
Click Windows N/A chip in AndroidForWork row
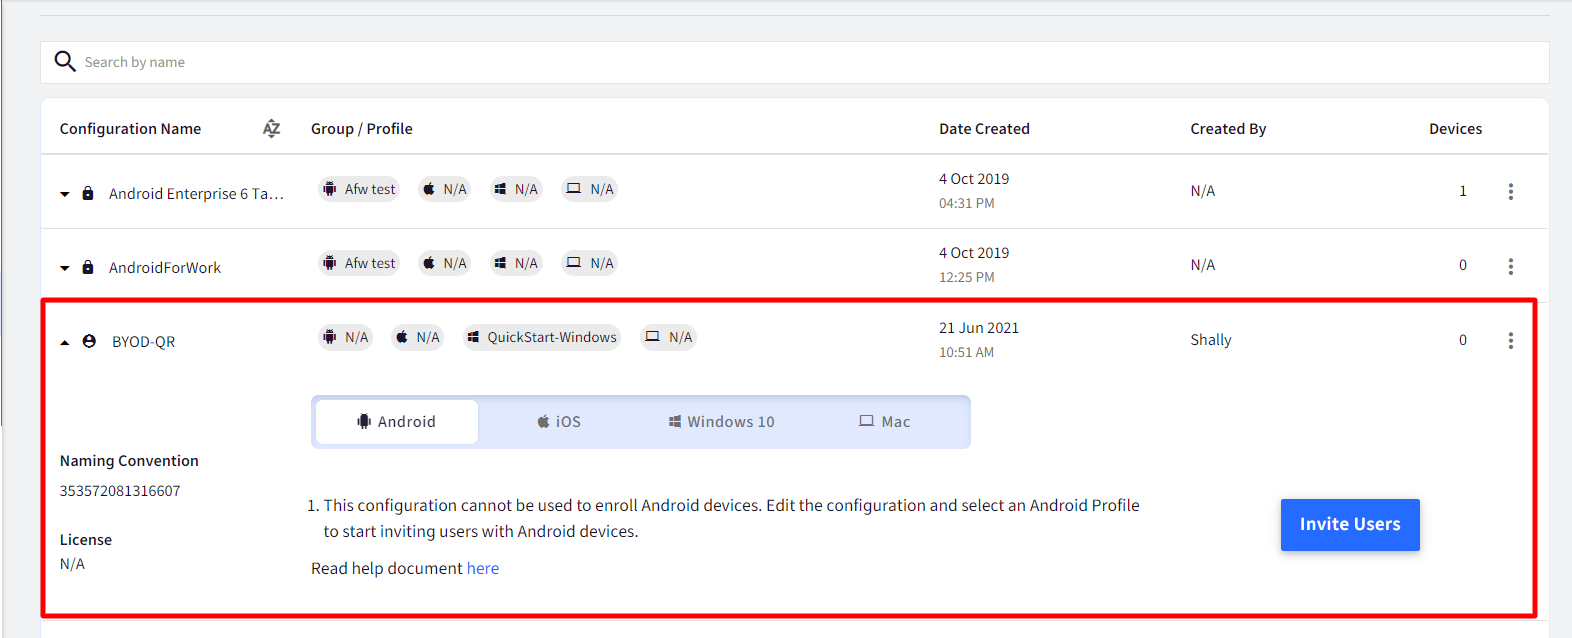point(516,263)
